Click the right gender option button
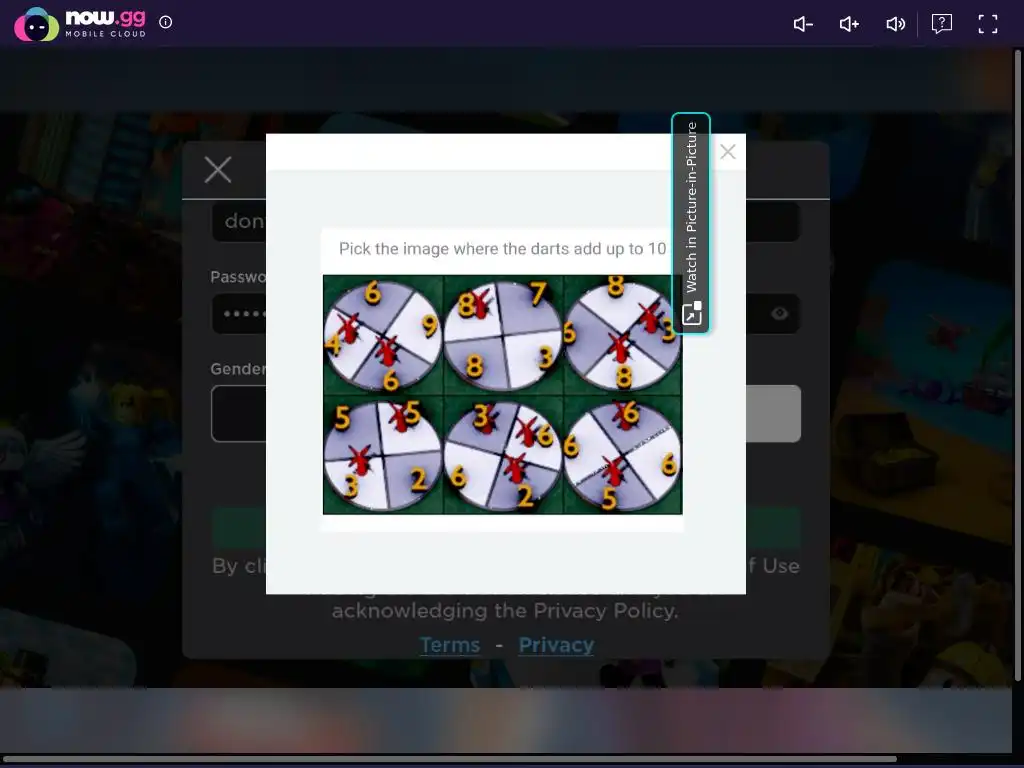Screen dimensions: 1024x768 [773, 413]
